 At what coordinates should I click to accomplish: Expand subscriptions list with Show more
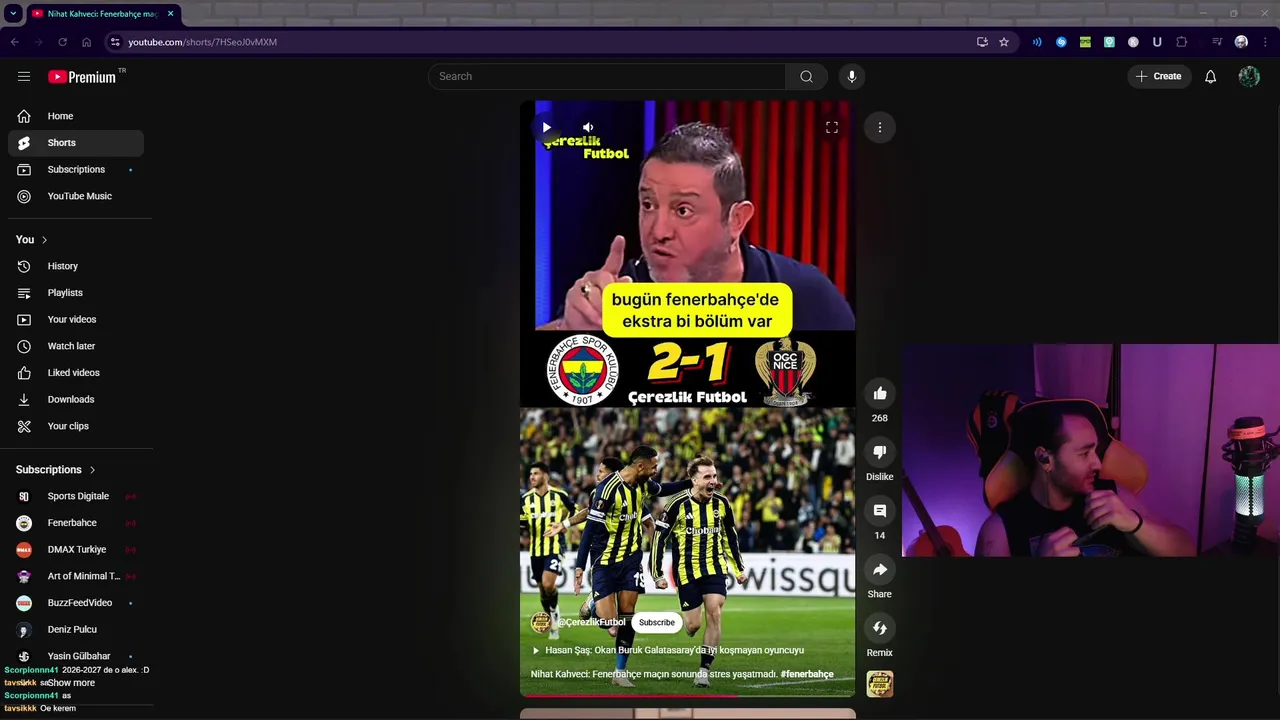point(70,683)
